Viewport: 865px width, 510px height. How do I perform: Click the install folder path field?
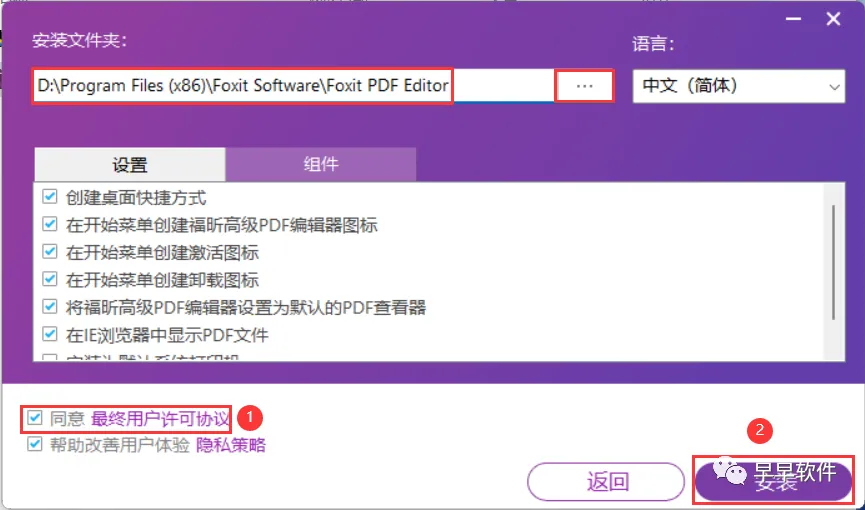tap(292, 86)
